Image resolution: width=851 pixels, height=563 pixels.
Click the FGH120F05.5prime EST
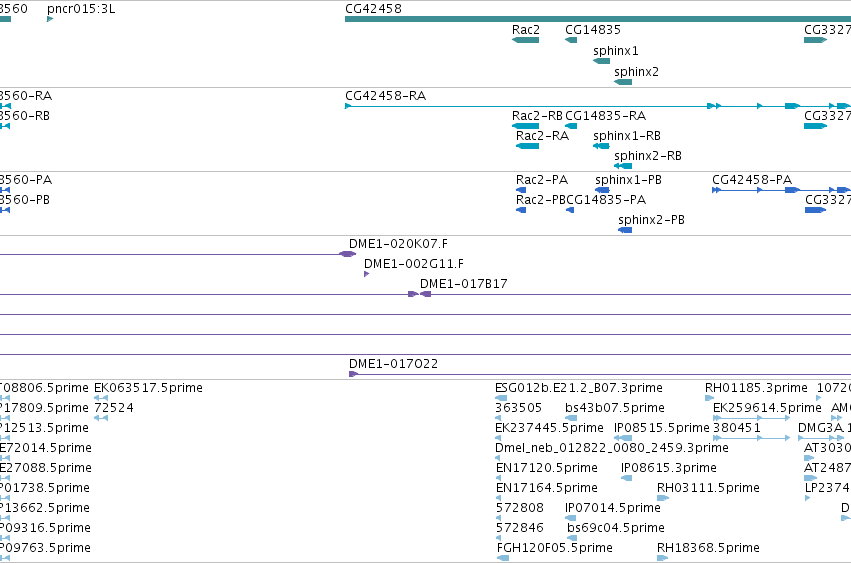point(503,558)
